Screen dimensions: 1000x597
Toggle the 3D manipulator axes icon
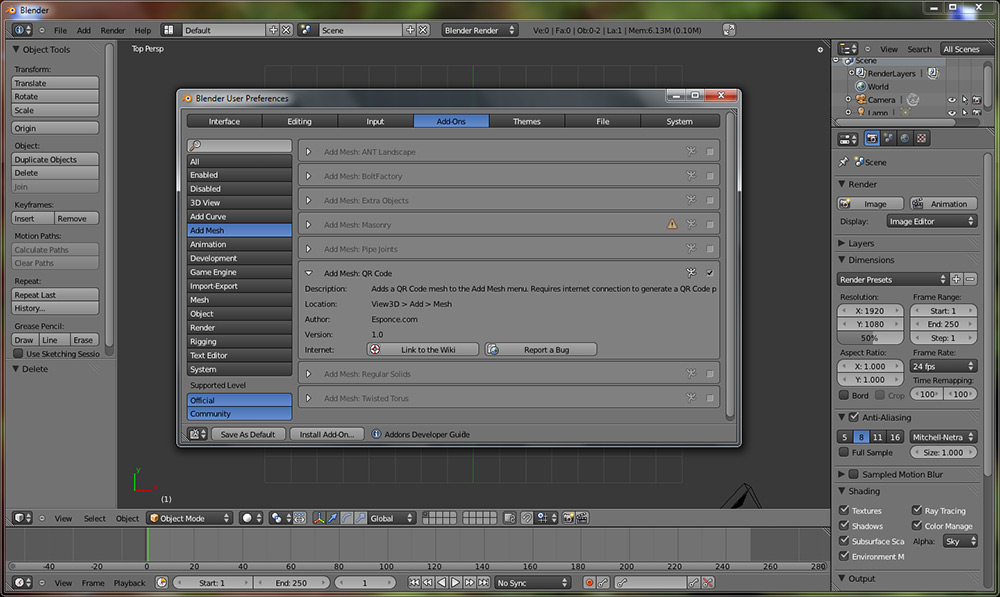pyautogui.click(x=319, y=518)
